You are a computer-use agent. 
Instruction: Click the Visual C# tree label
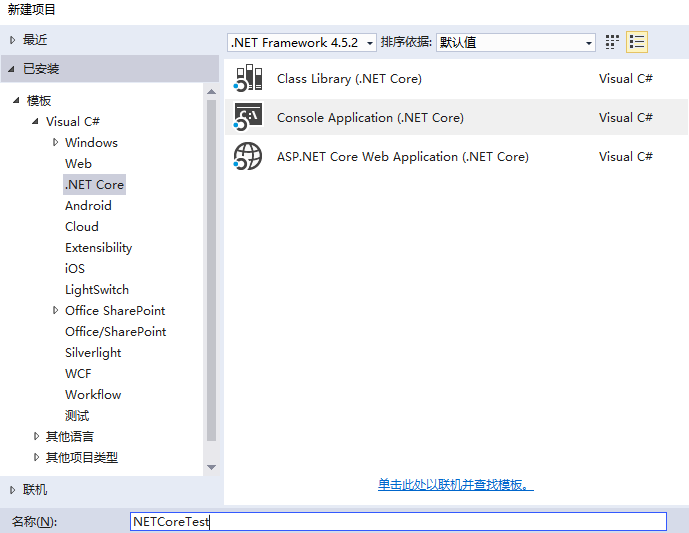coord(73,121)
